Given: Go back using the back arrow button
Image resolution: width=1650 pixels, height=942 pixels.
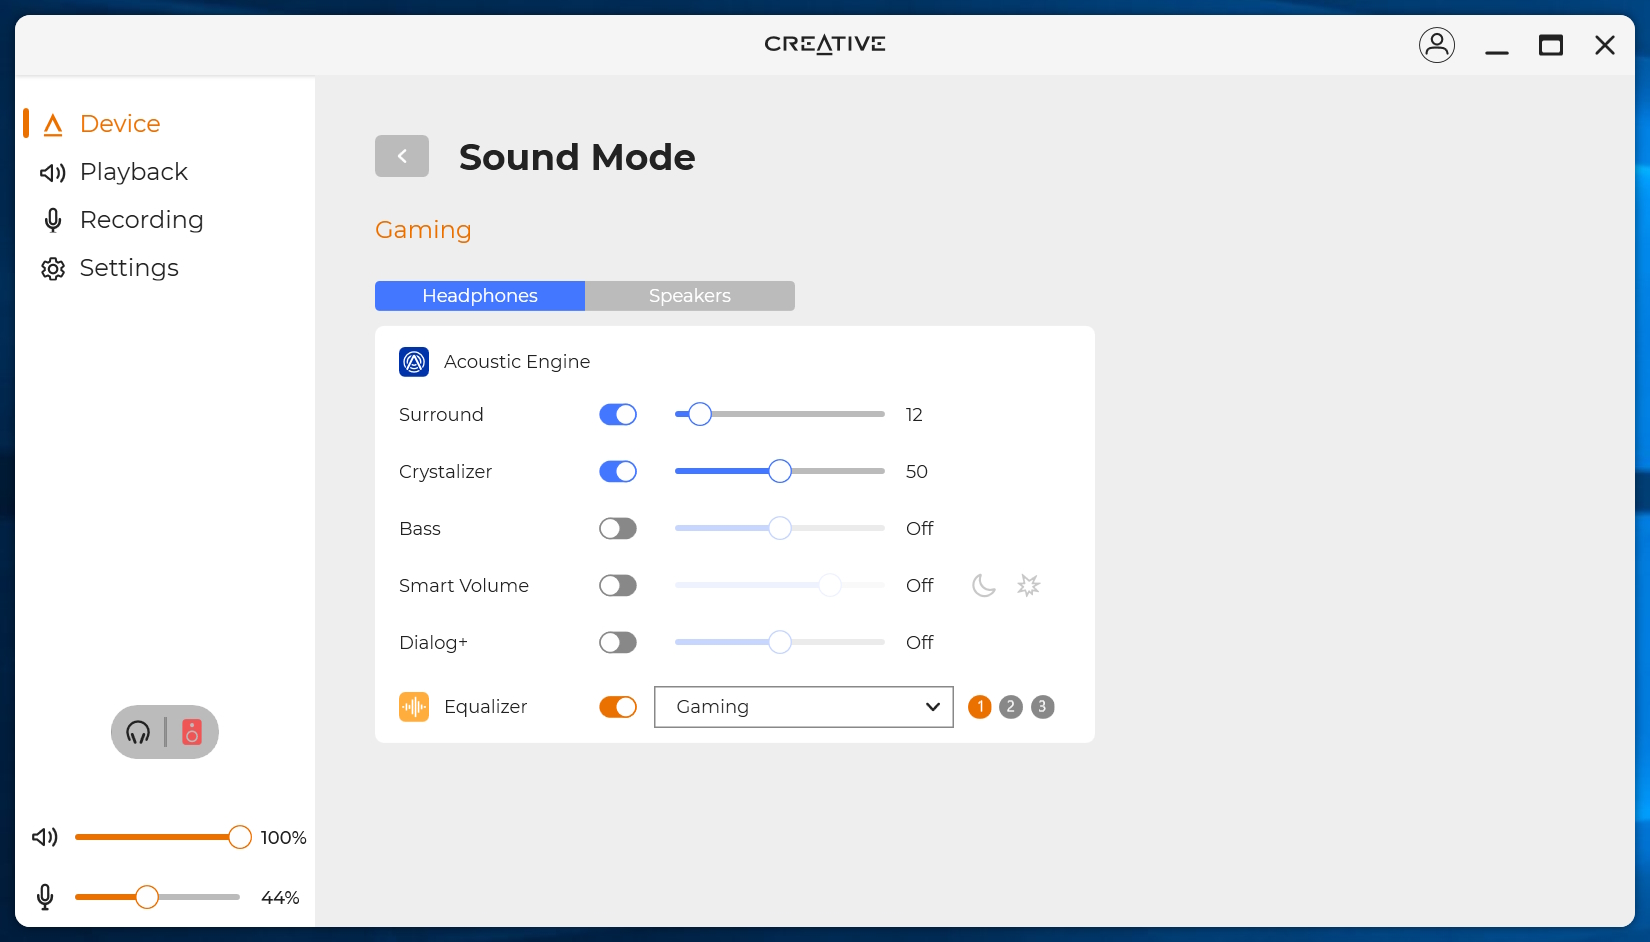Looking at the screenshot, I should (402, 156).
